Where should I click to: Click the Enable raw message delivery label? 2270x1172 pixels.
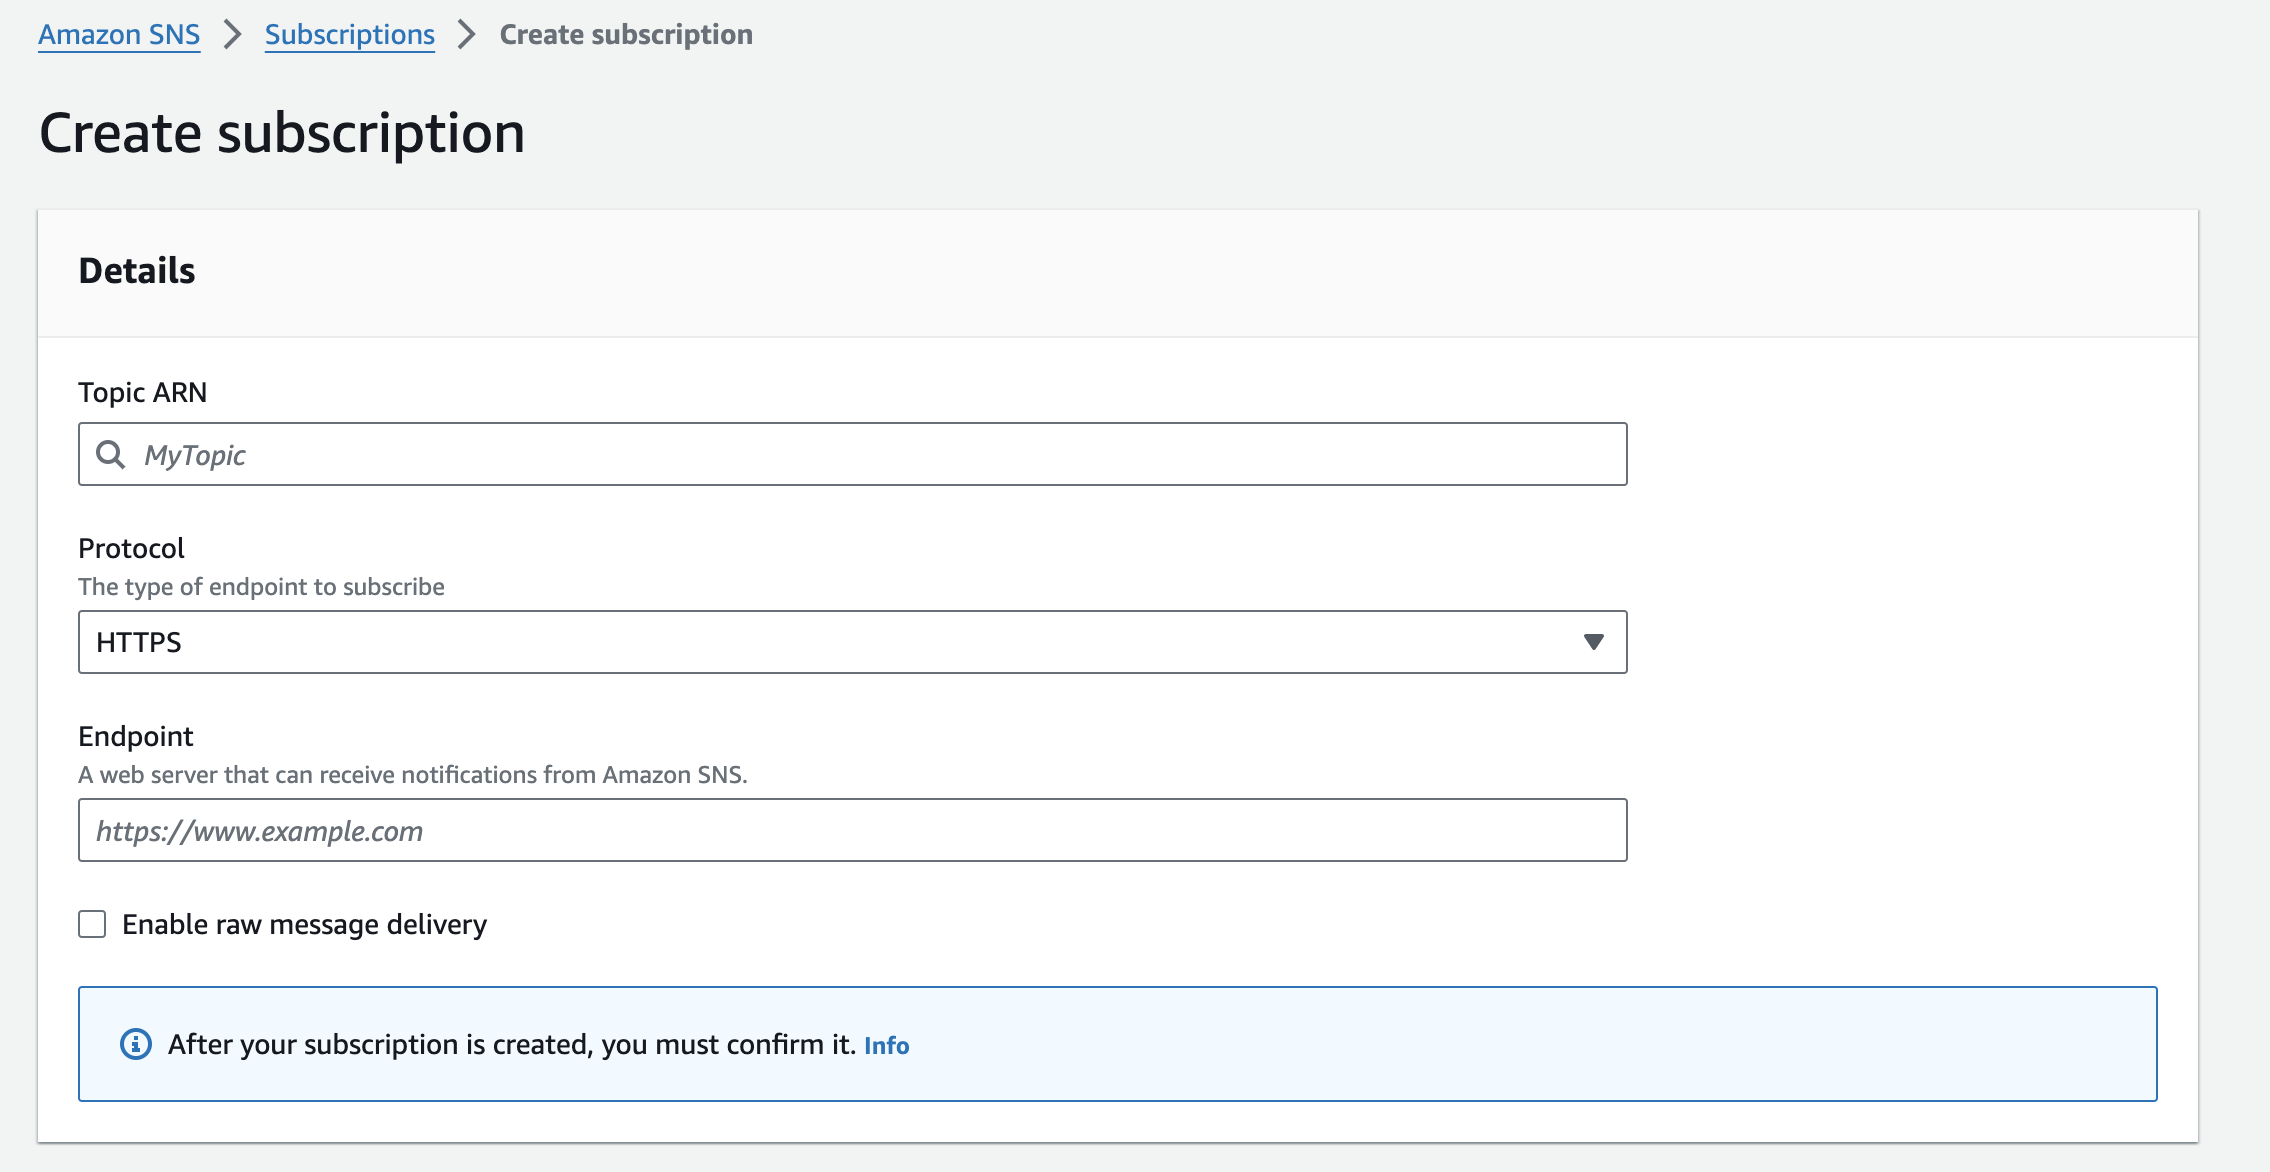click(304, 924)
